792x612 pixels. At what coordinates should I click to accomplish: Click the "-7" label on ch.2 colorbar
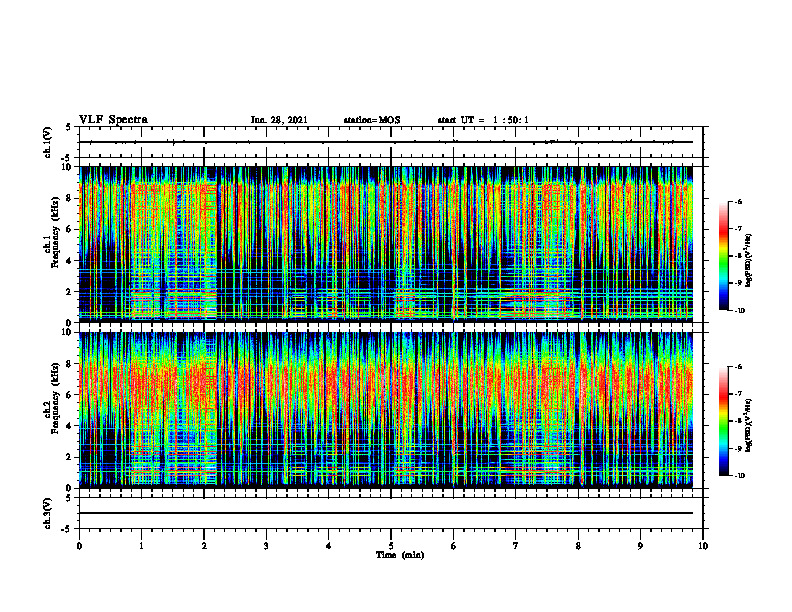(738, 393)
